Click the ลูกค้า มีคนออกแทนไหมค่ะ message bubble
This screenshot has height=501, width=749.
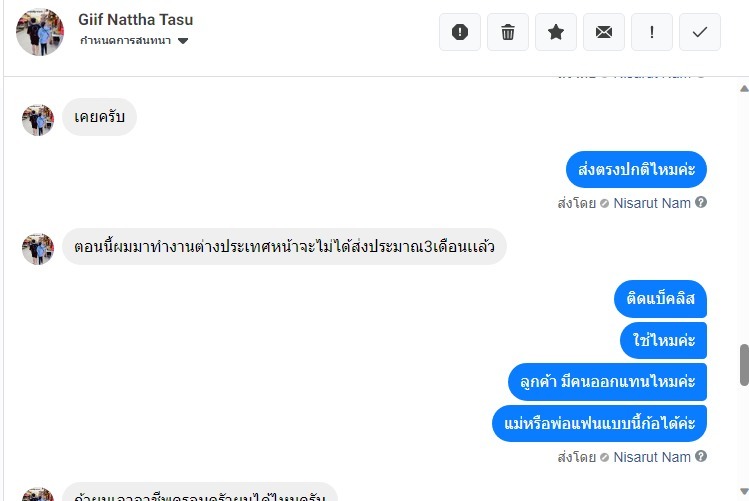pyautogui.click(x=607, y=382)
